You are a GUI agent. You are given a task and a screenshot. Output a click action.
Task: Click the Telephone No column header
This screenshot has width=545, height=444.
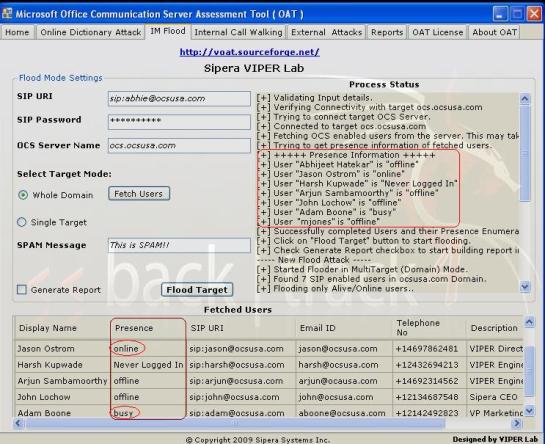tap(429, 328)
